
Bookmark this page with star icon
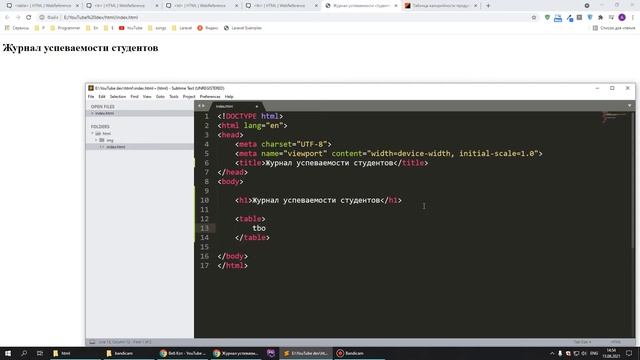click(533, 18)
